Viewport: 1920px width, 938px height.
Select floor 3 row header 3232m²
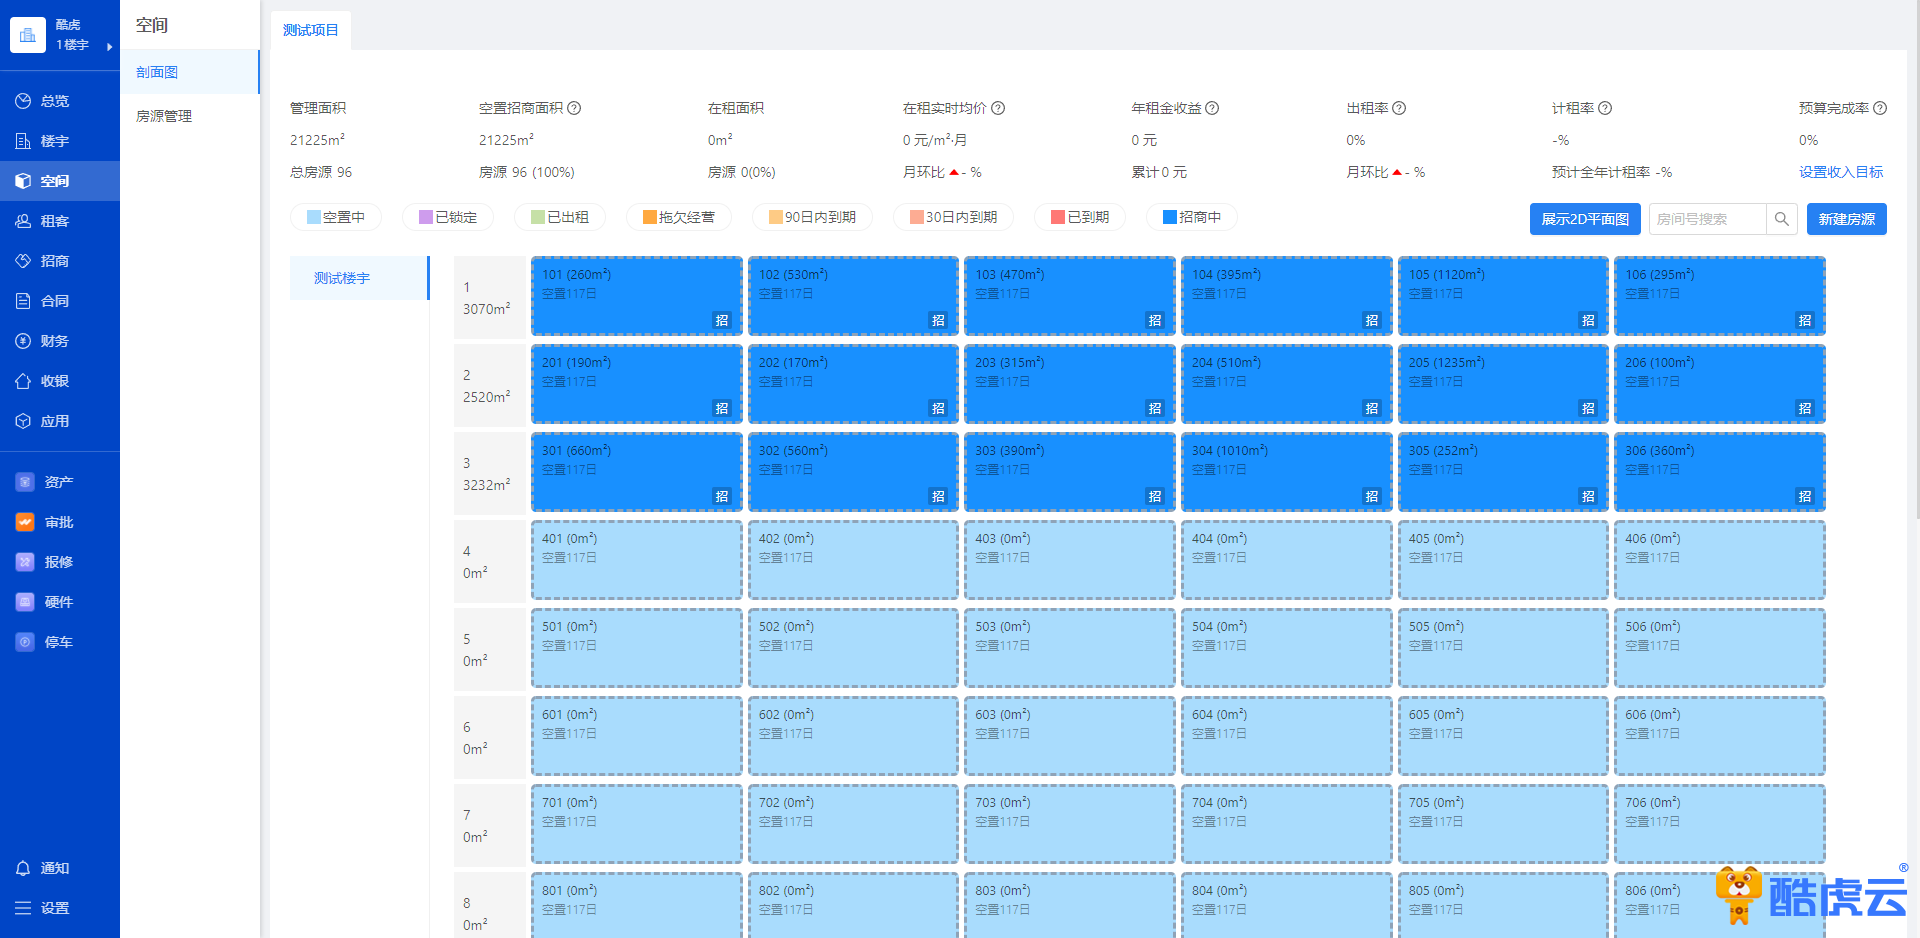(490, 474)
